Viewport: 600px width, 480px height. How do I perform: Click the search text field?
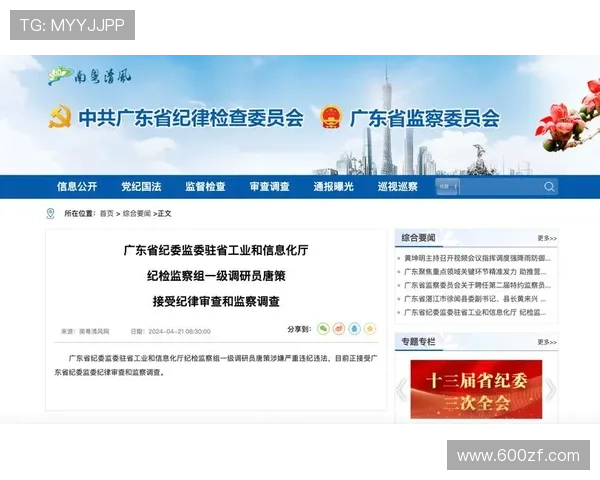[501, 187]
